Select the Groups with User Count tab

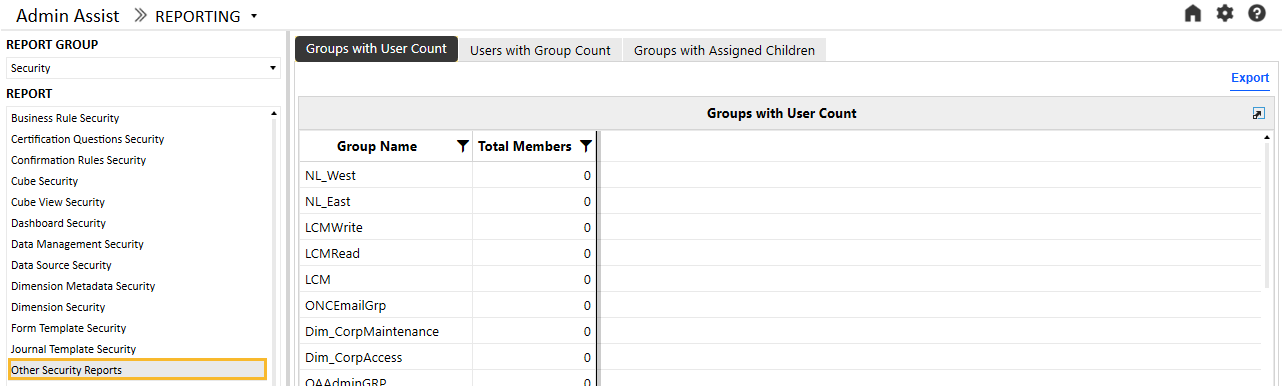click(x=376, y=49)
